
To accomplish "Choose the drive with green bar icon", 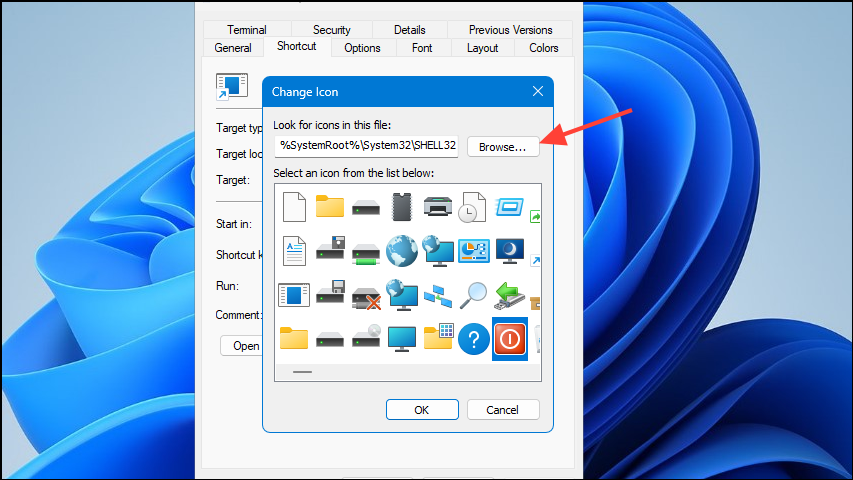I will (x=366, y=254).
